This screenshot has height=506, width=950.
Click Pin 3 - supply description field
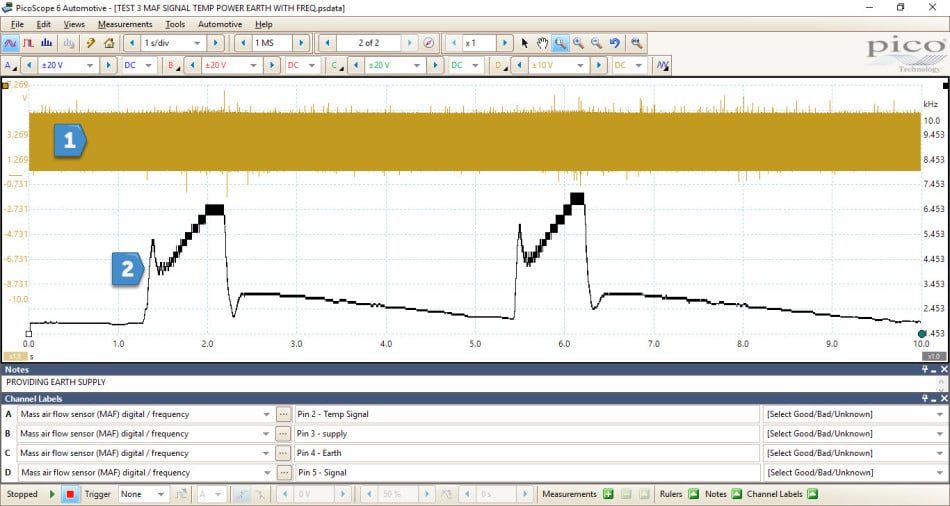(x=527, y=434)
